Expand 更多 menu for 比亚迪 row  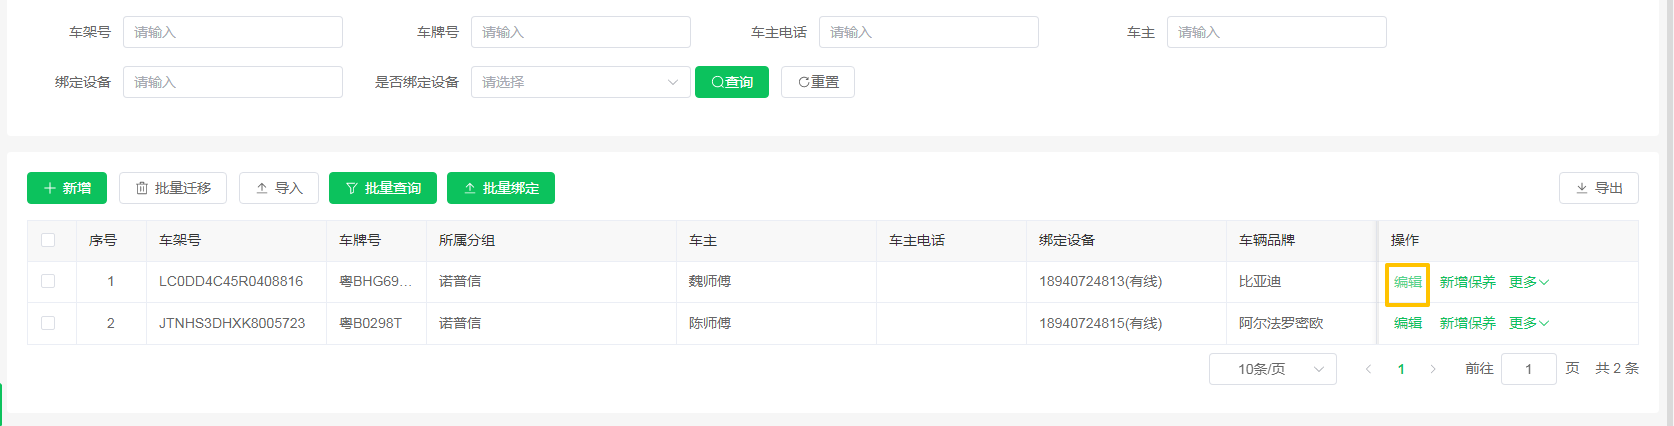point(1528,282)
